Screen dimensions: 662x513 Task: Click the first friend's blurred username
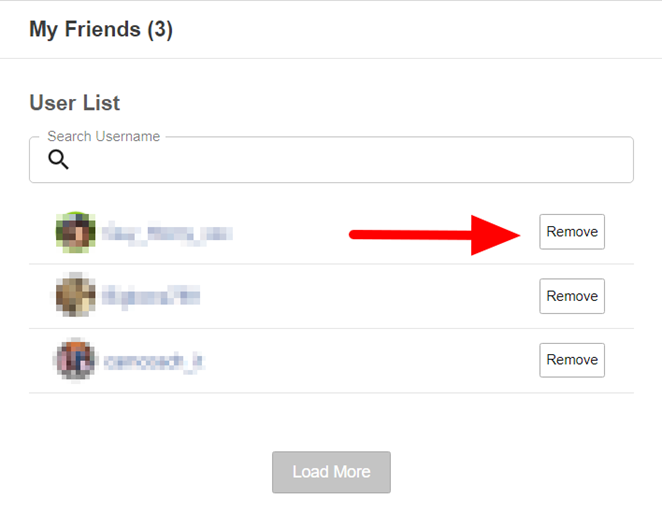pos(167,233)
